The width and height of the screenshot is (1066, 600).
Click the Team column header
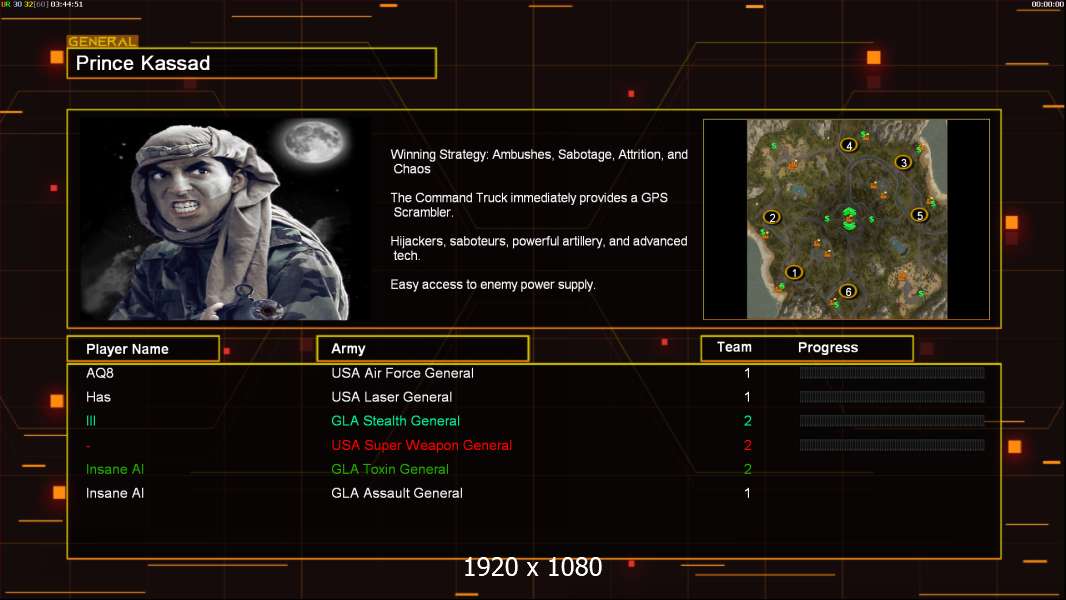coord(734,347)
